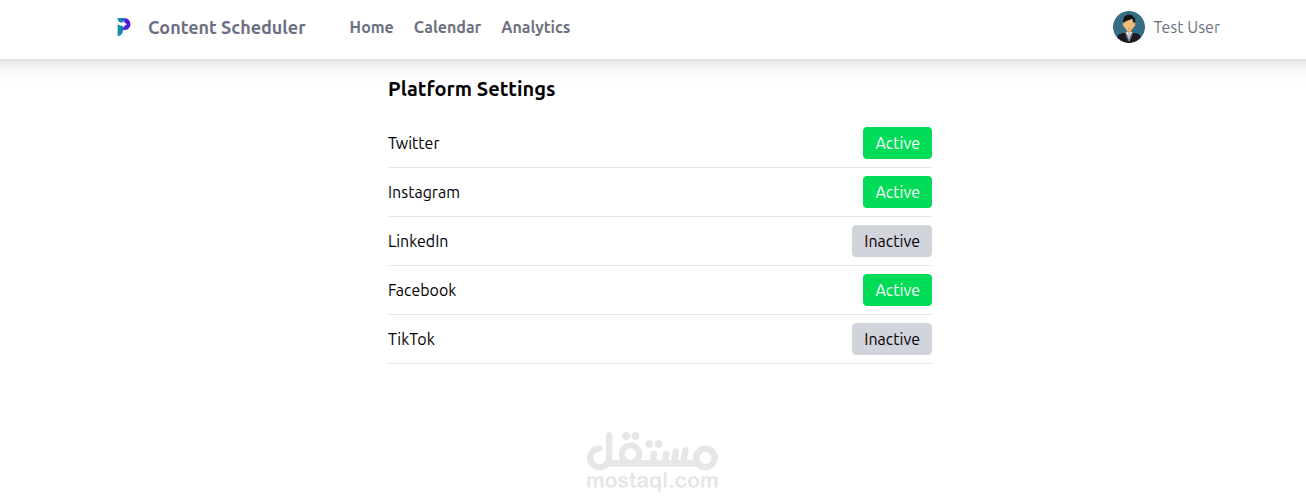Click the Content Scheduler logo icon
The width and height of the screenshot is (1306, 502).
pos(123,27)
